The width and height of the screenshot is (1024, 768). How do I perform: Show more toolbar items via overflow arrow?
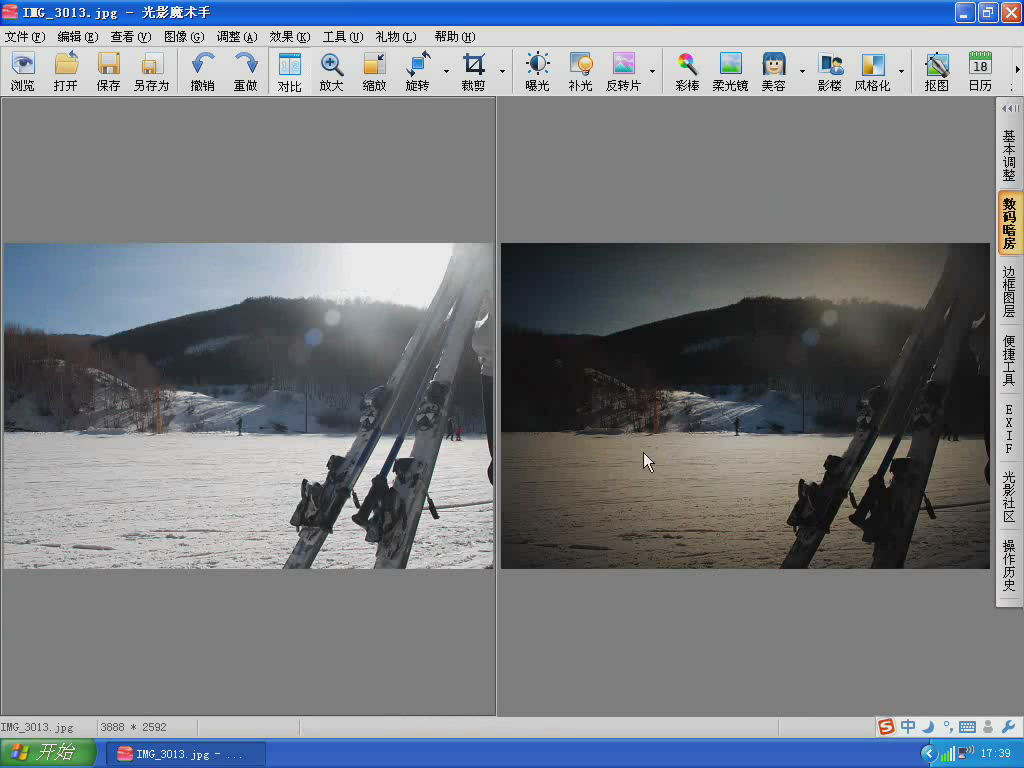click(1017, 70)
